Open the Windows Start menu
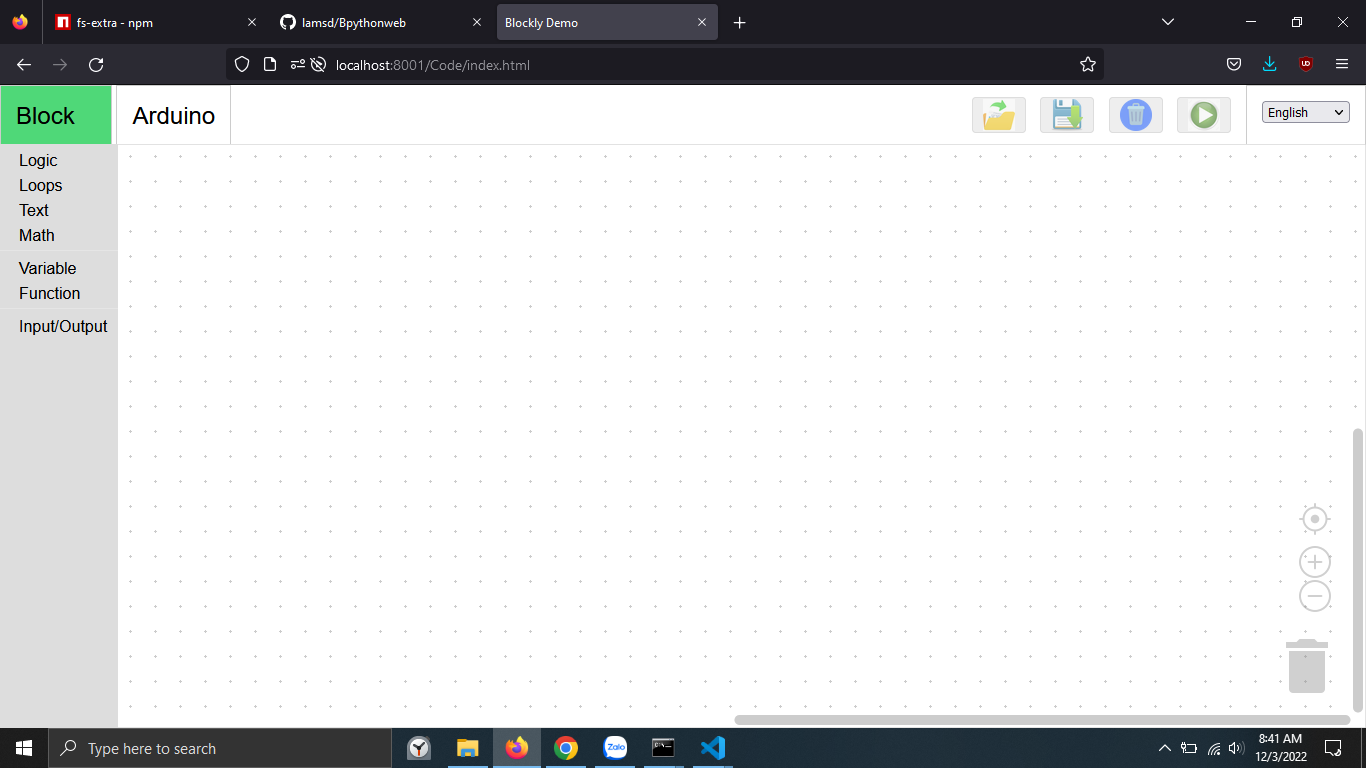Image resolution: width=1366 pixels, height=768 pixels. [x=24, y=748]
